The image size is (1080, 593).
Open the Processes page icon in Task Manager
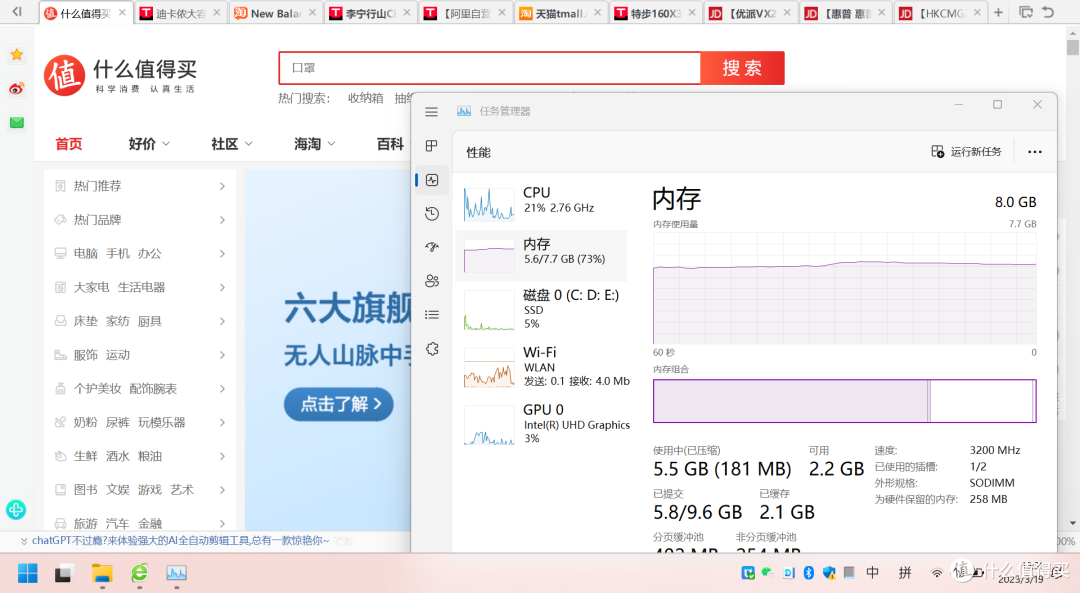pyautogui.click(x=432, y=145)
